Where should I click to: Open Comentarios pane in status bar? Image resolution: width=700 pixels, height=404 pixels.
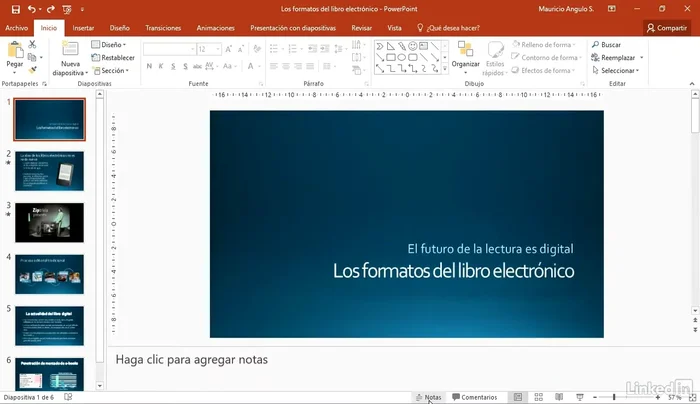tap(474, 397)
